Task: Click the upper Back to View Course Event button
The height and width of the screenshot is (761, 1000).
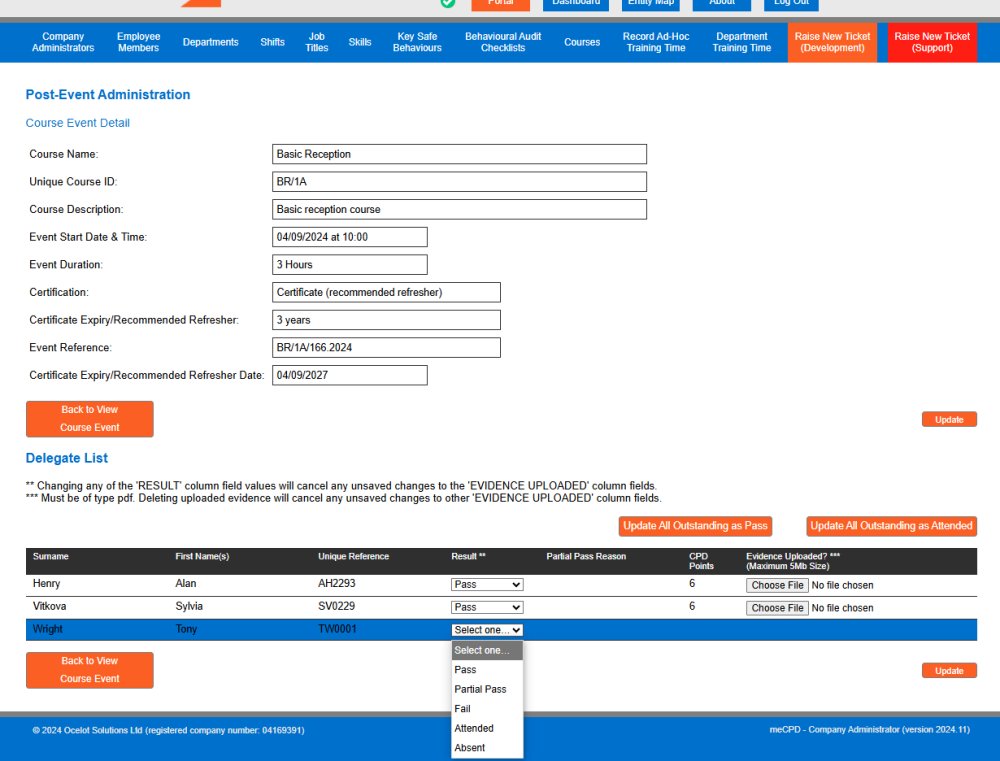Action: 90,419
